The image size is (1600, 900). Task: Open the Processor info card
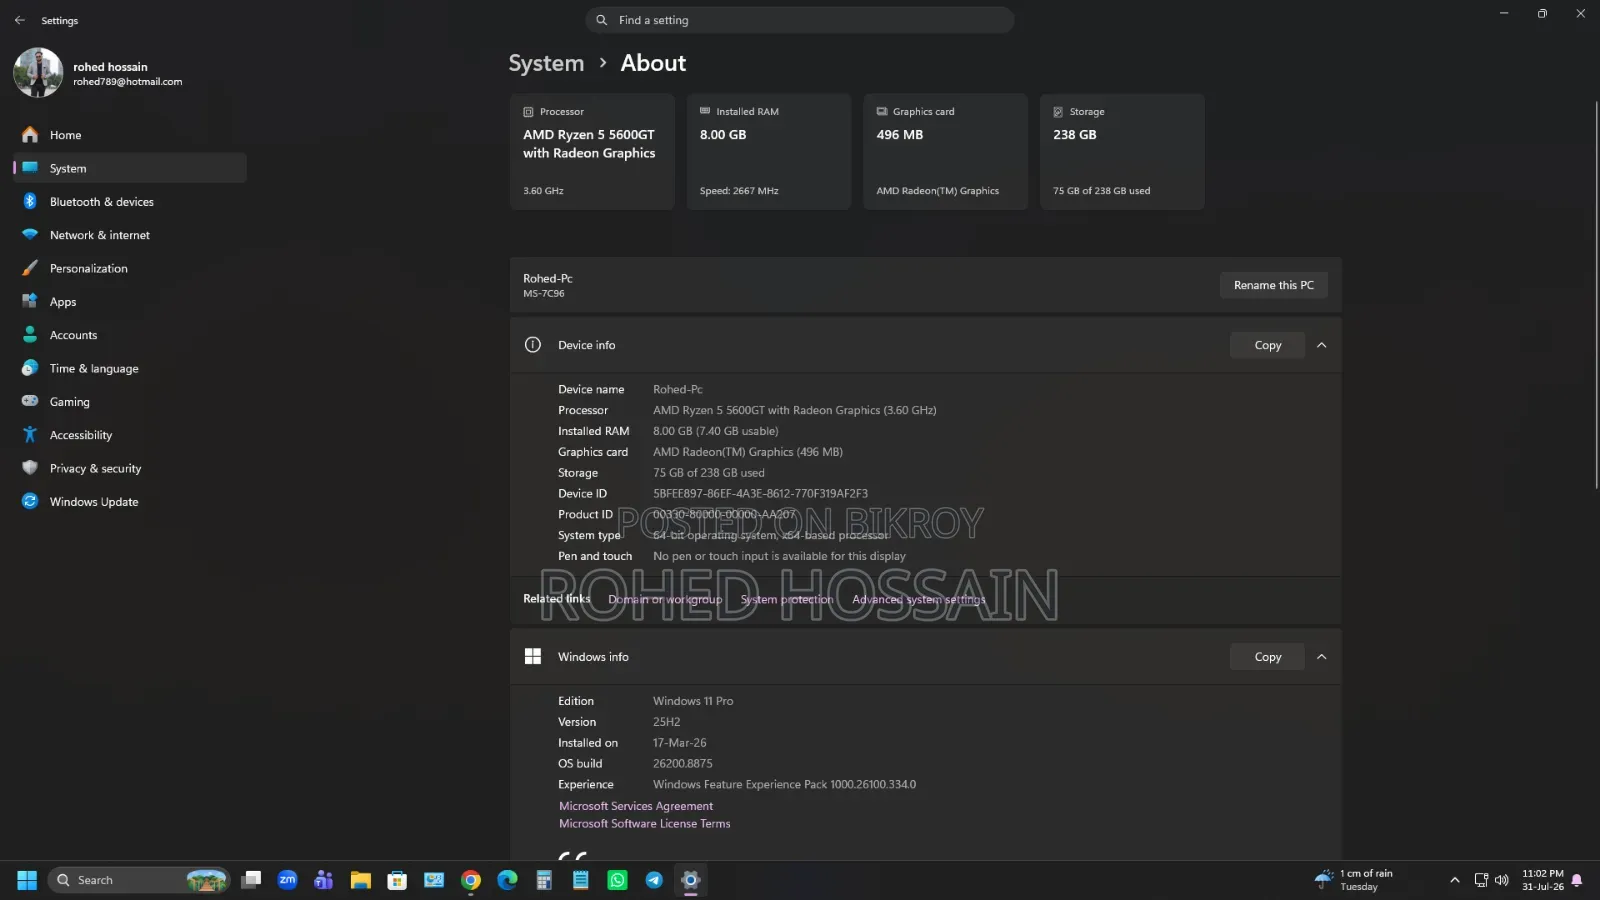(592, 152)
